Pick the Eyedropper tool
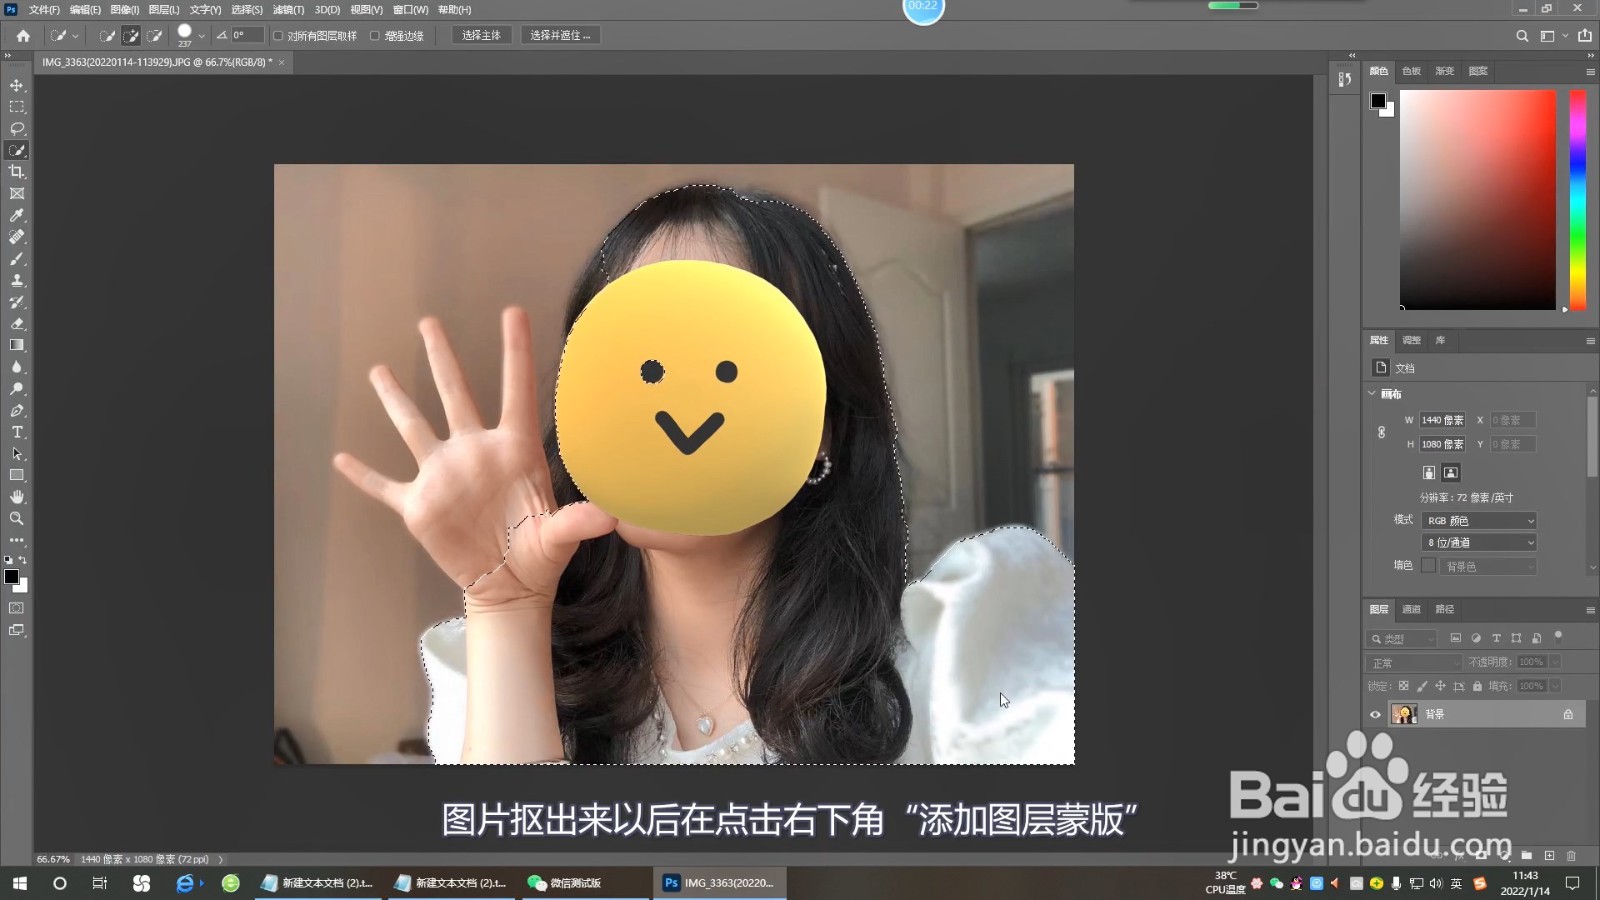1600x900 pixels. (x=16, y=215)
